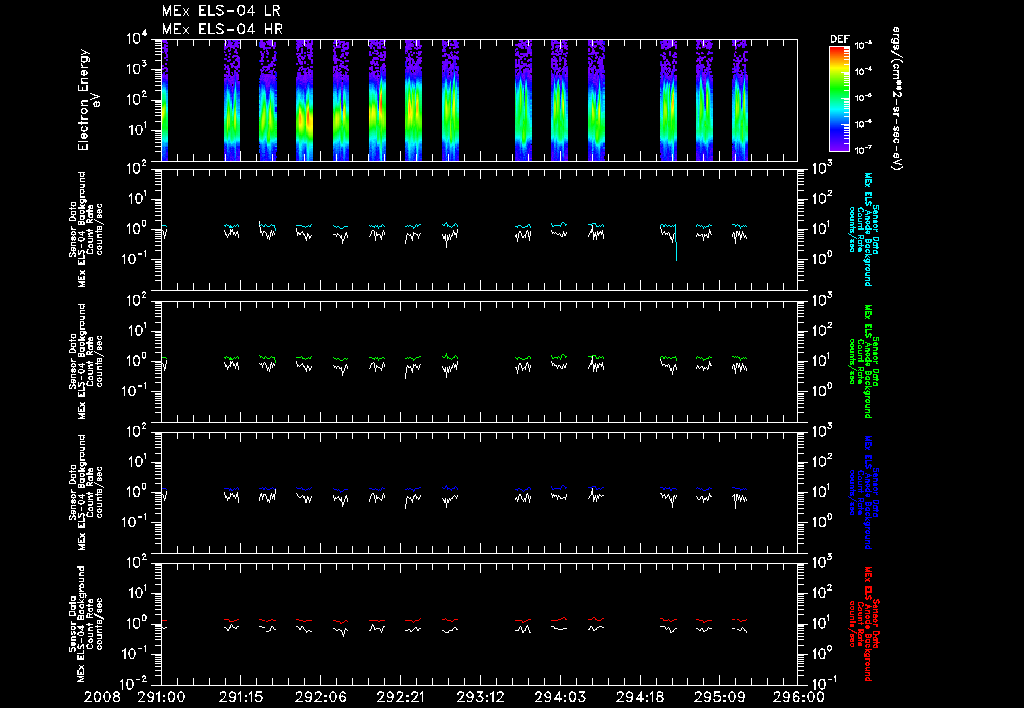The image size is (1024, 708).
Task: Click the left-axis 'Sensor Data' label of the cyan panel
Action: 73,229
